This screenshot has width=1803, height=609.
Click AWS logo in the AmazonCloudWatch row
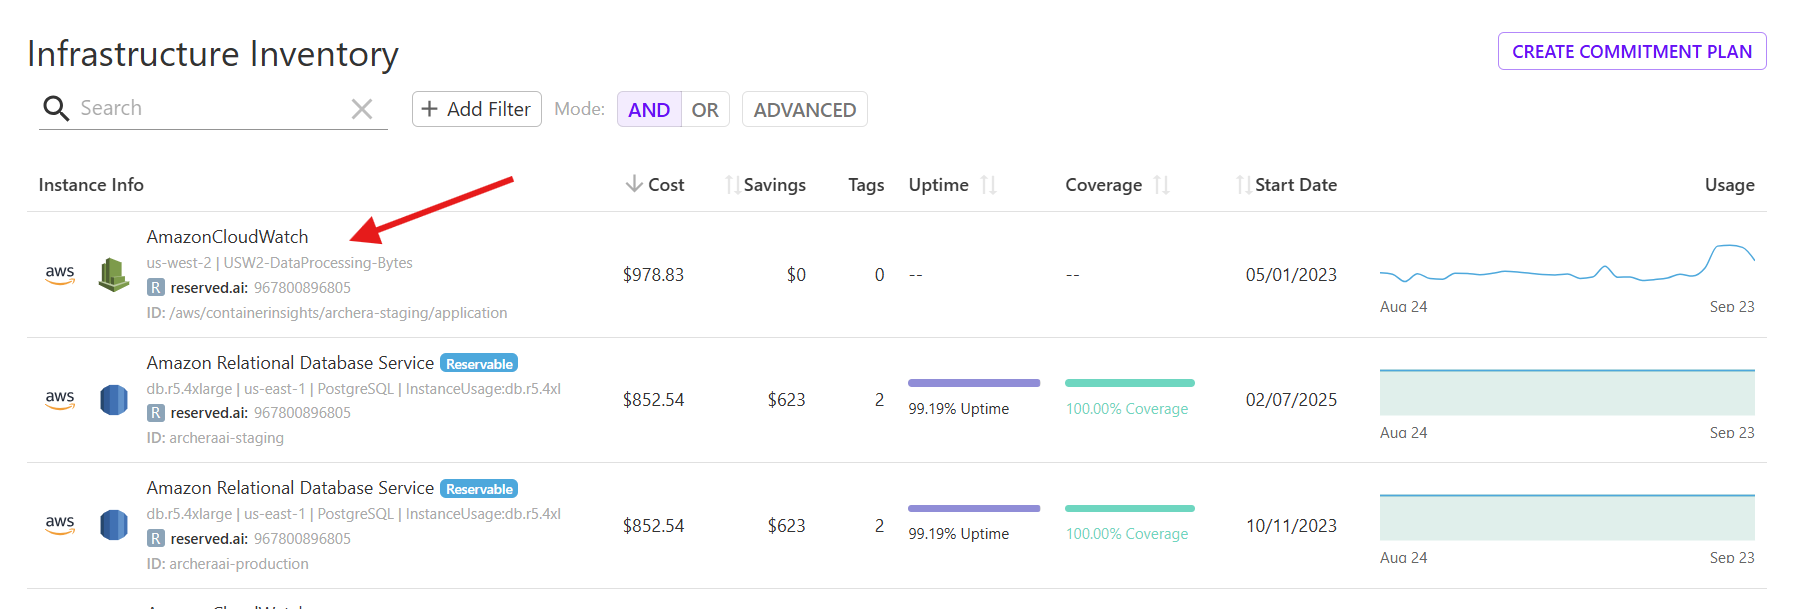point(60,274)
